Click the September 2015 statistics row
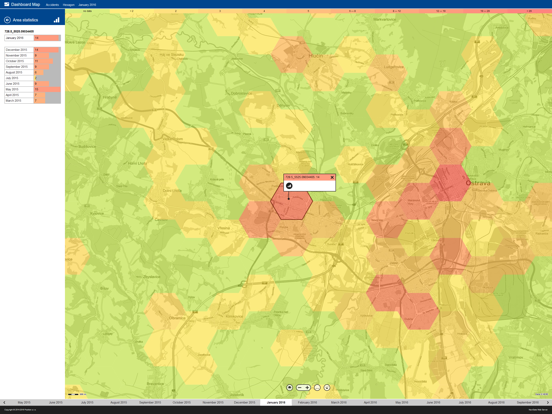This screenshot has height=414, width=552. [32, 67]
